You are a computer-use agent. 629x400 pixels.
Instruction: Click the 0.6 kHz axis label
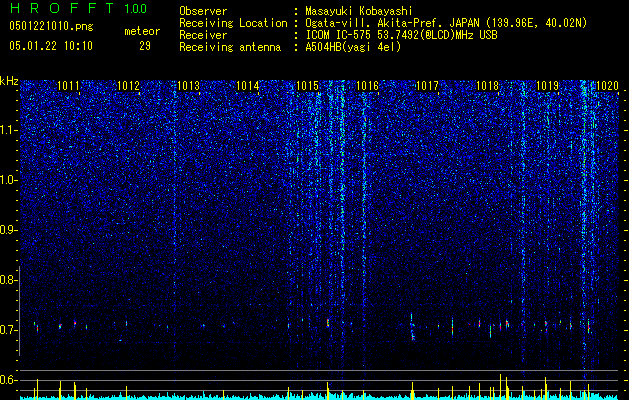(x=8, y=380)
